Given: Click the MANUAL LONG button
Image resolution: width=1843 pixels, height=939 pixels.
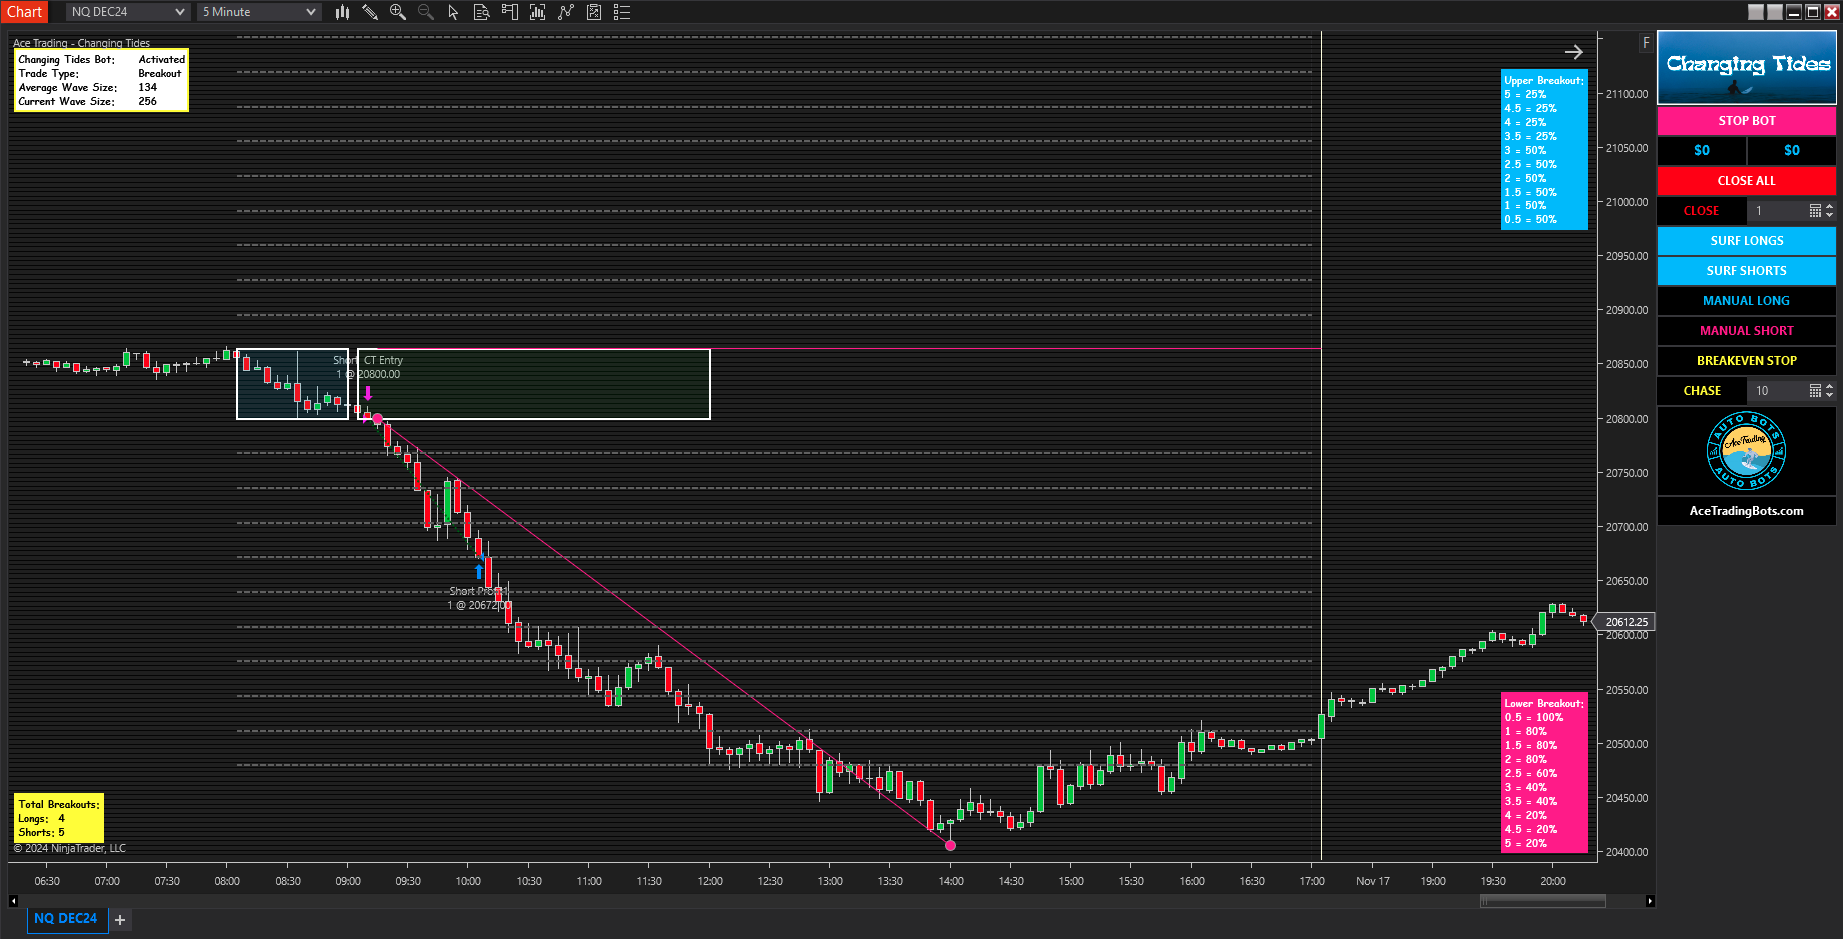Looking at the screenshot, I should click(1747, 301).
